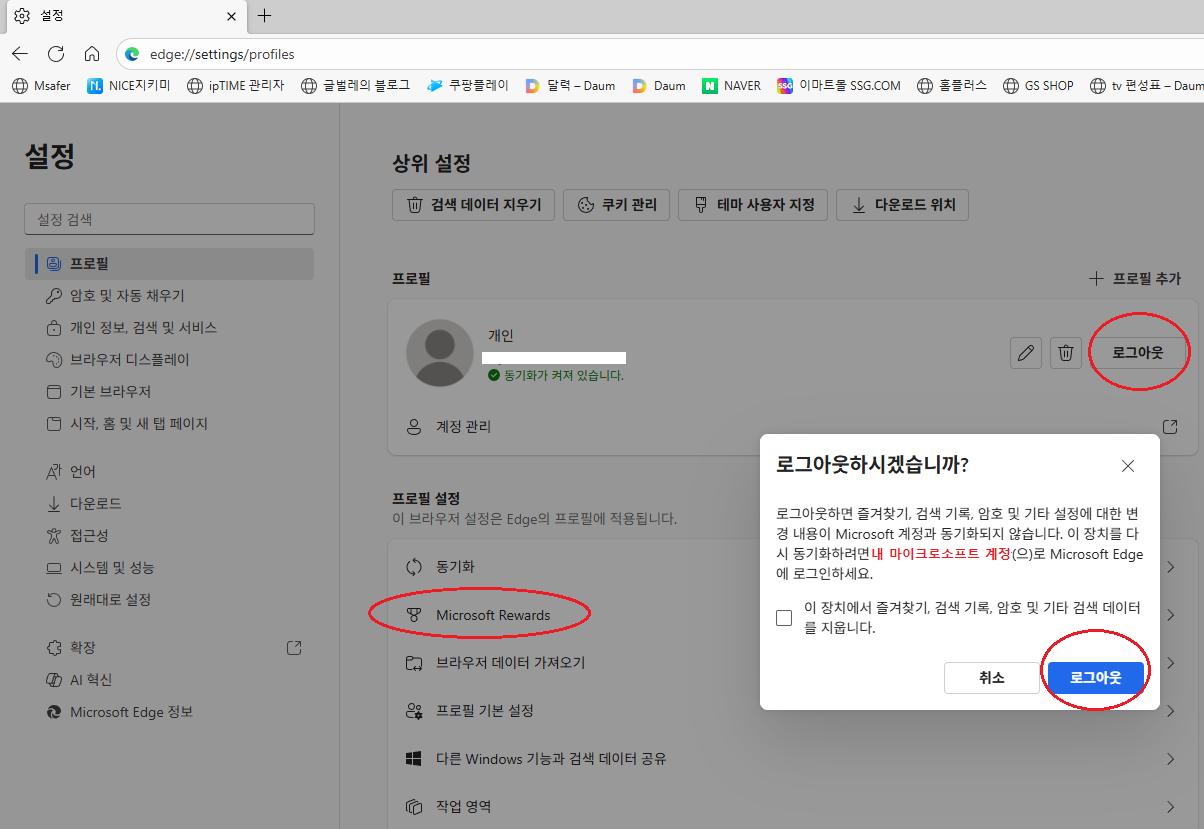Click the address bar edge://settings/profiles
Image resolution: width=1204 pixels, height=829 pixels.
tap(660, 54)
